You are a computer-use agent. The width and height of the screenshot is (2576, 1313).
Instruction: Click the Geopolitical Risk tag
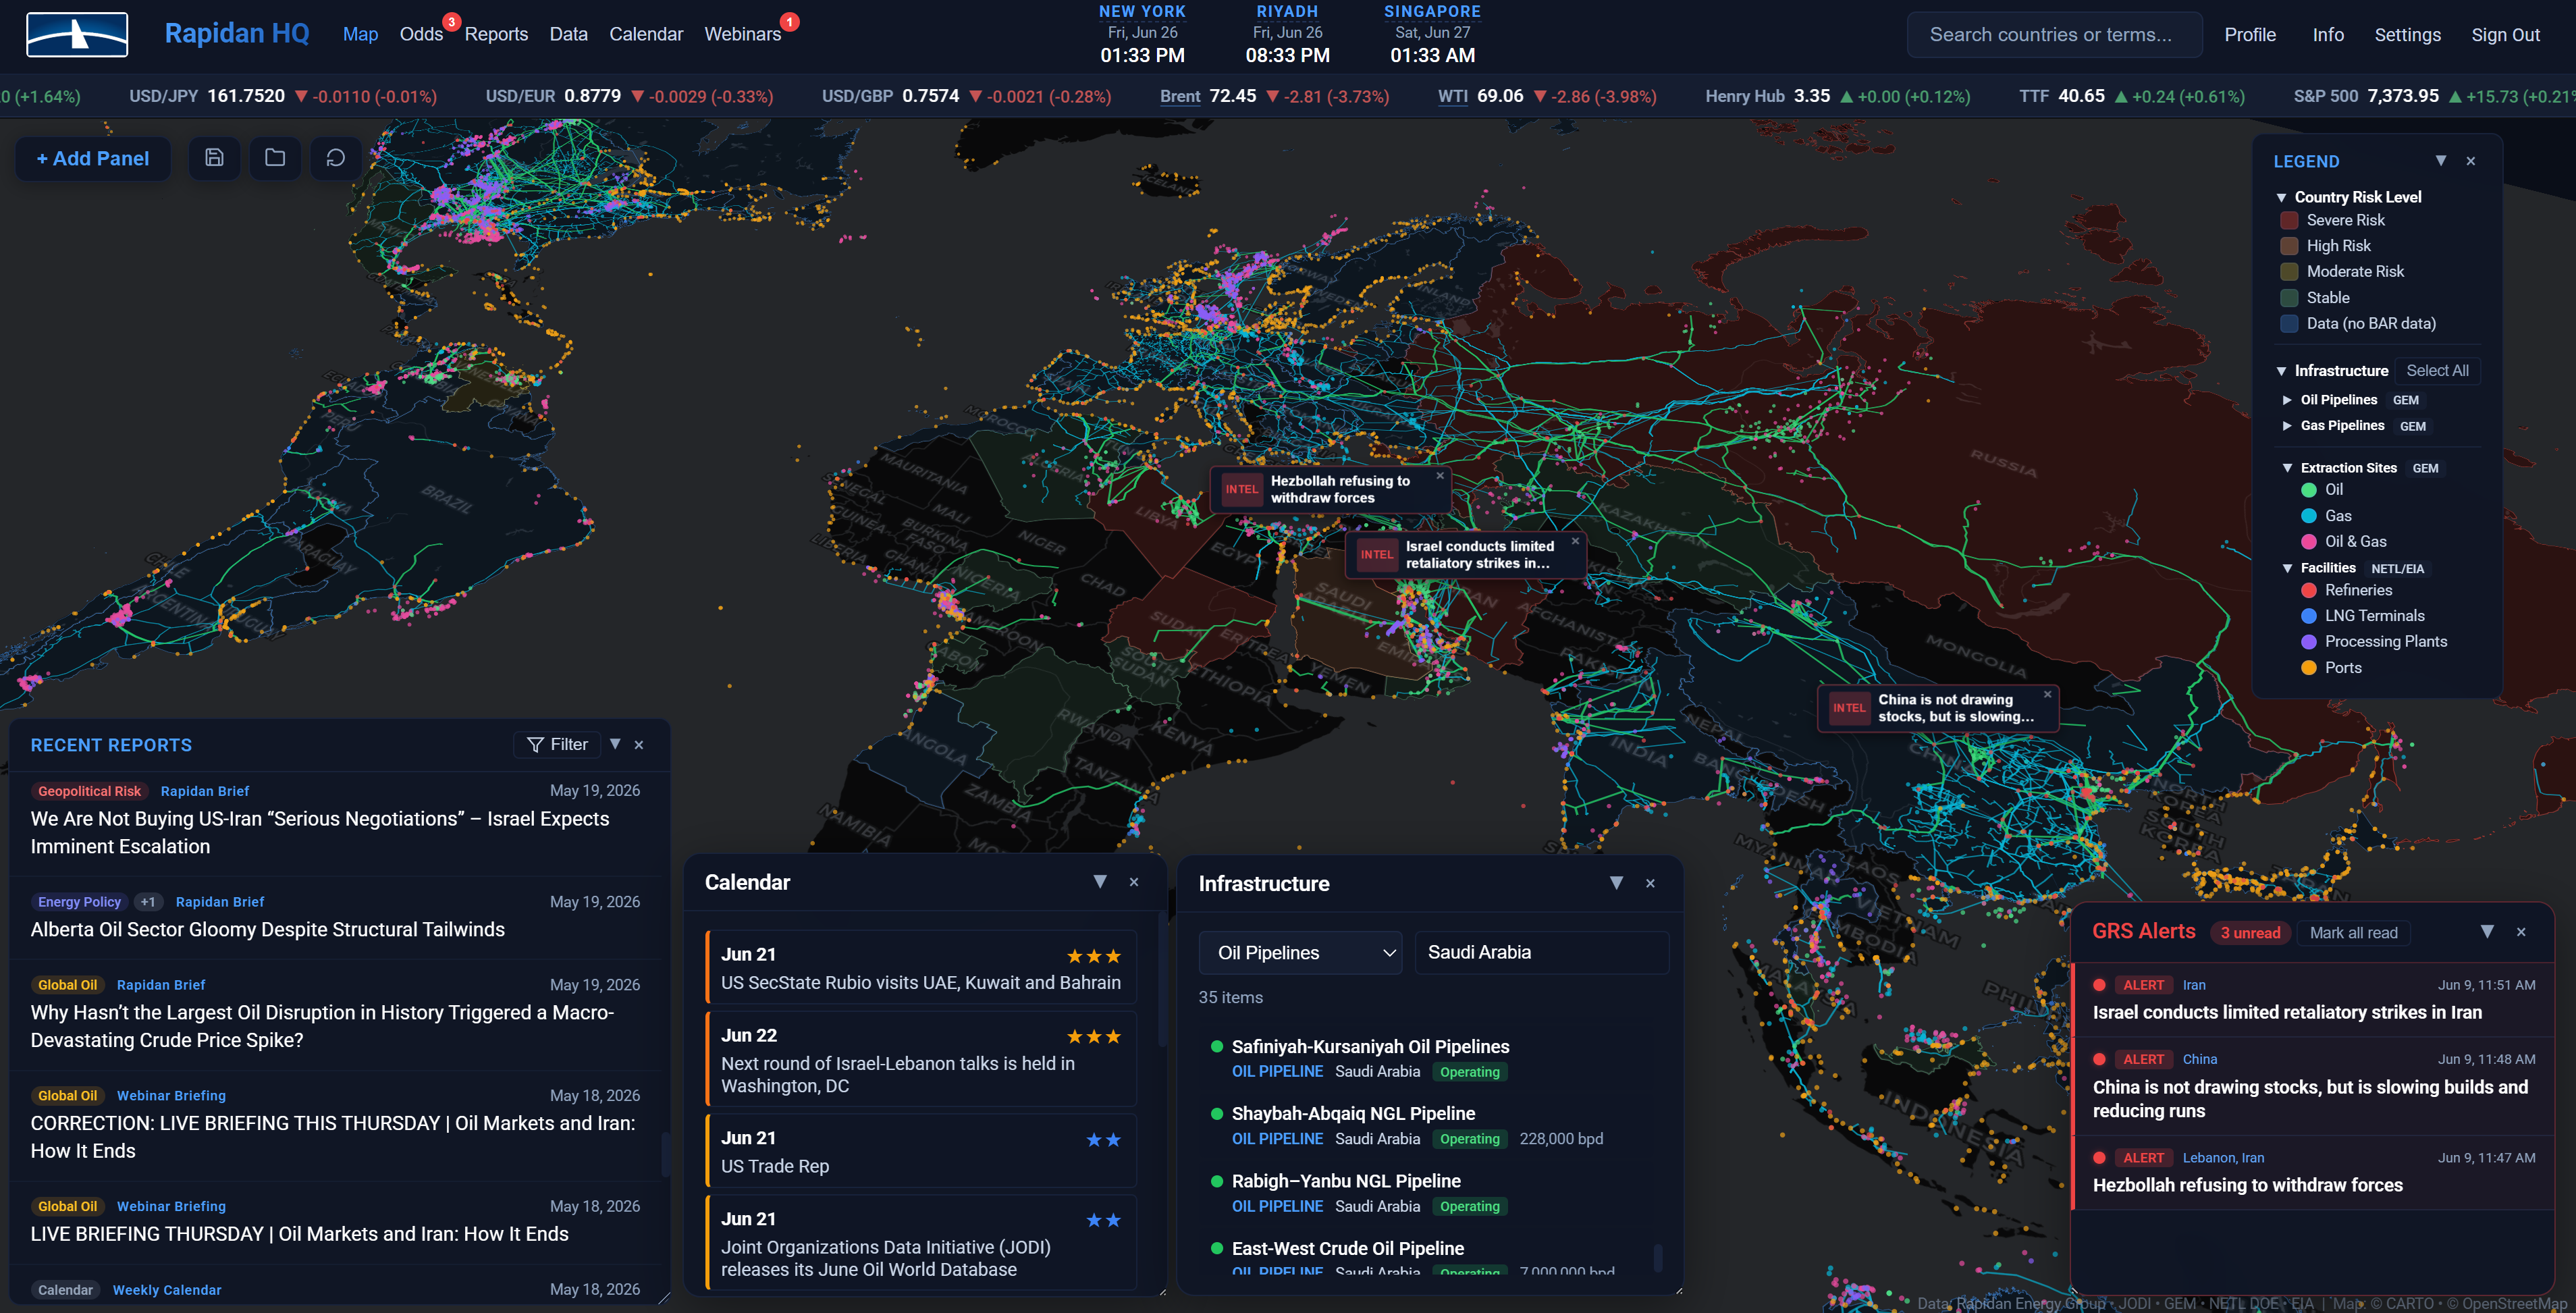point(89,791)
